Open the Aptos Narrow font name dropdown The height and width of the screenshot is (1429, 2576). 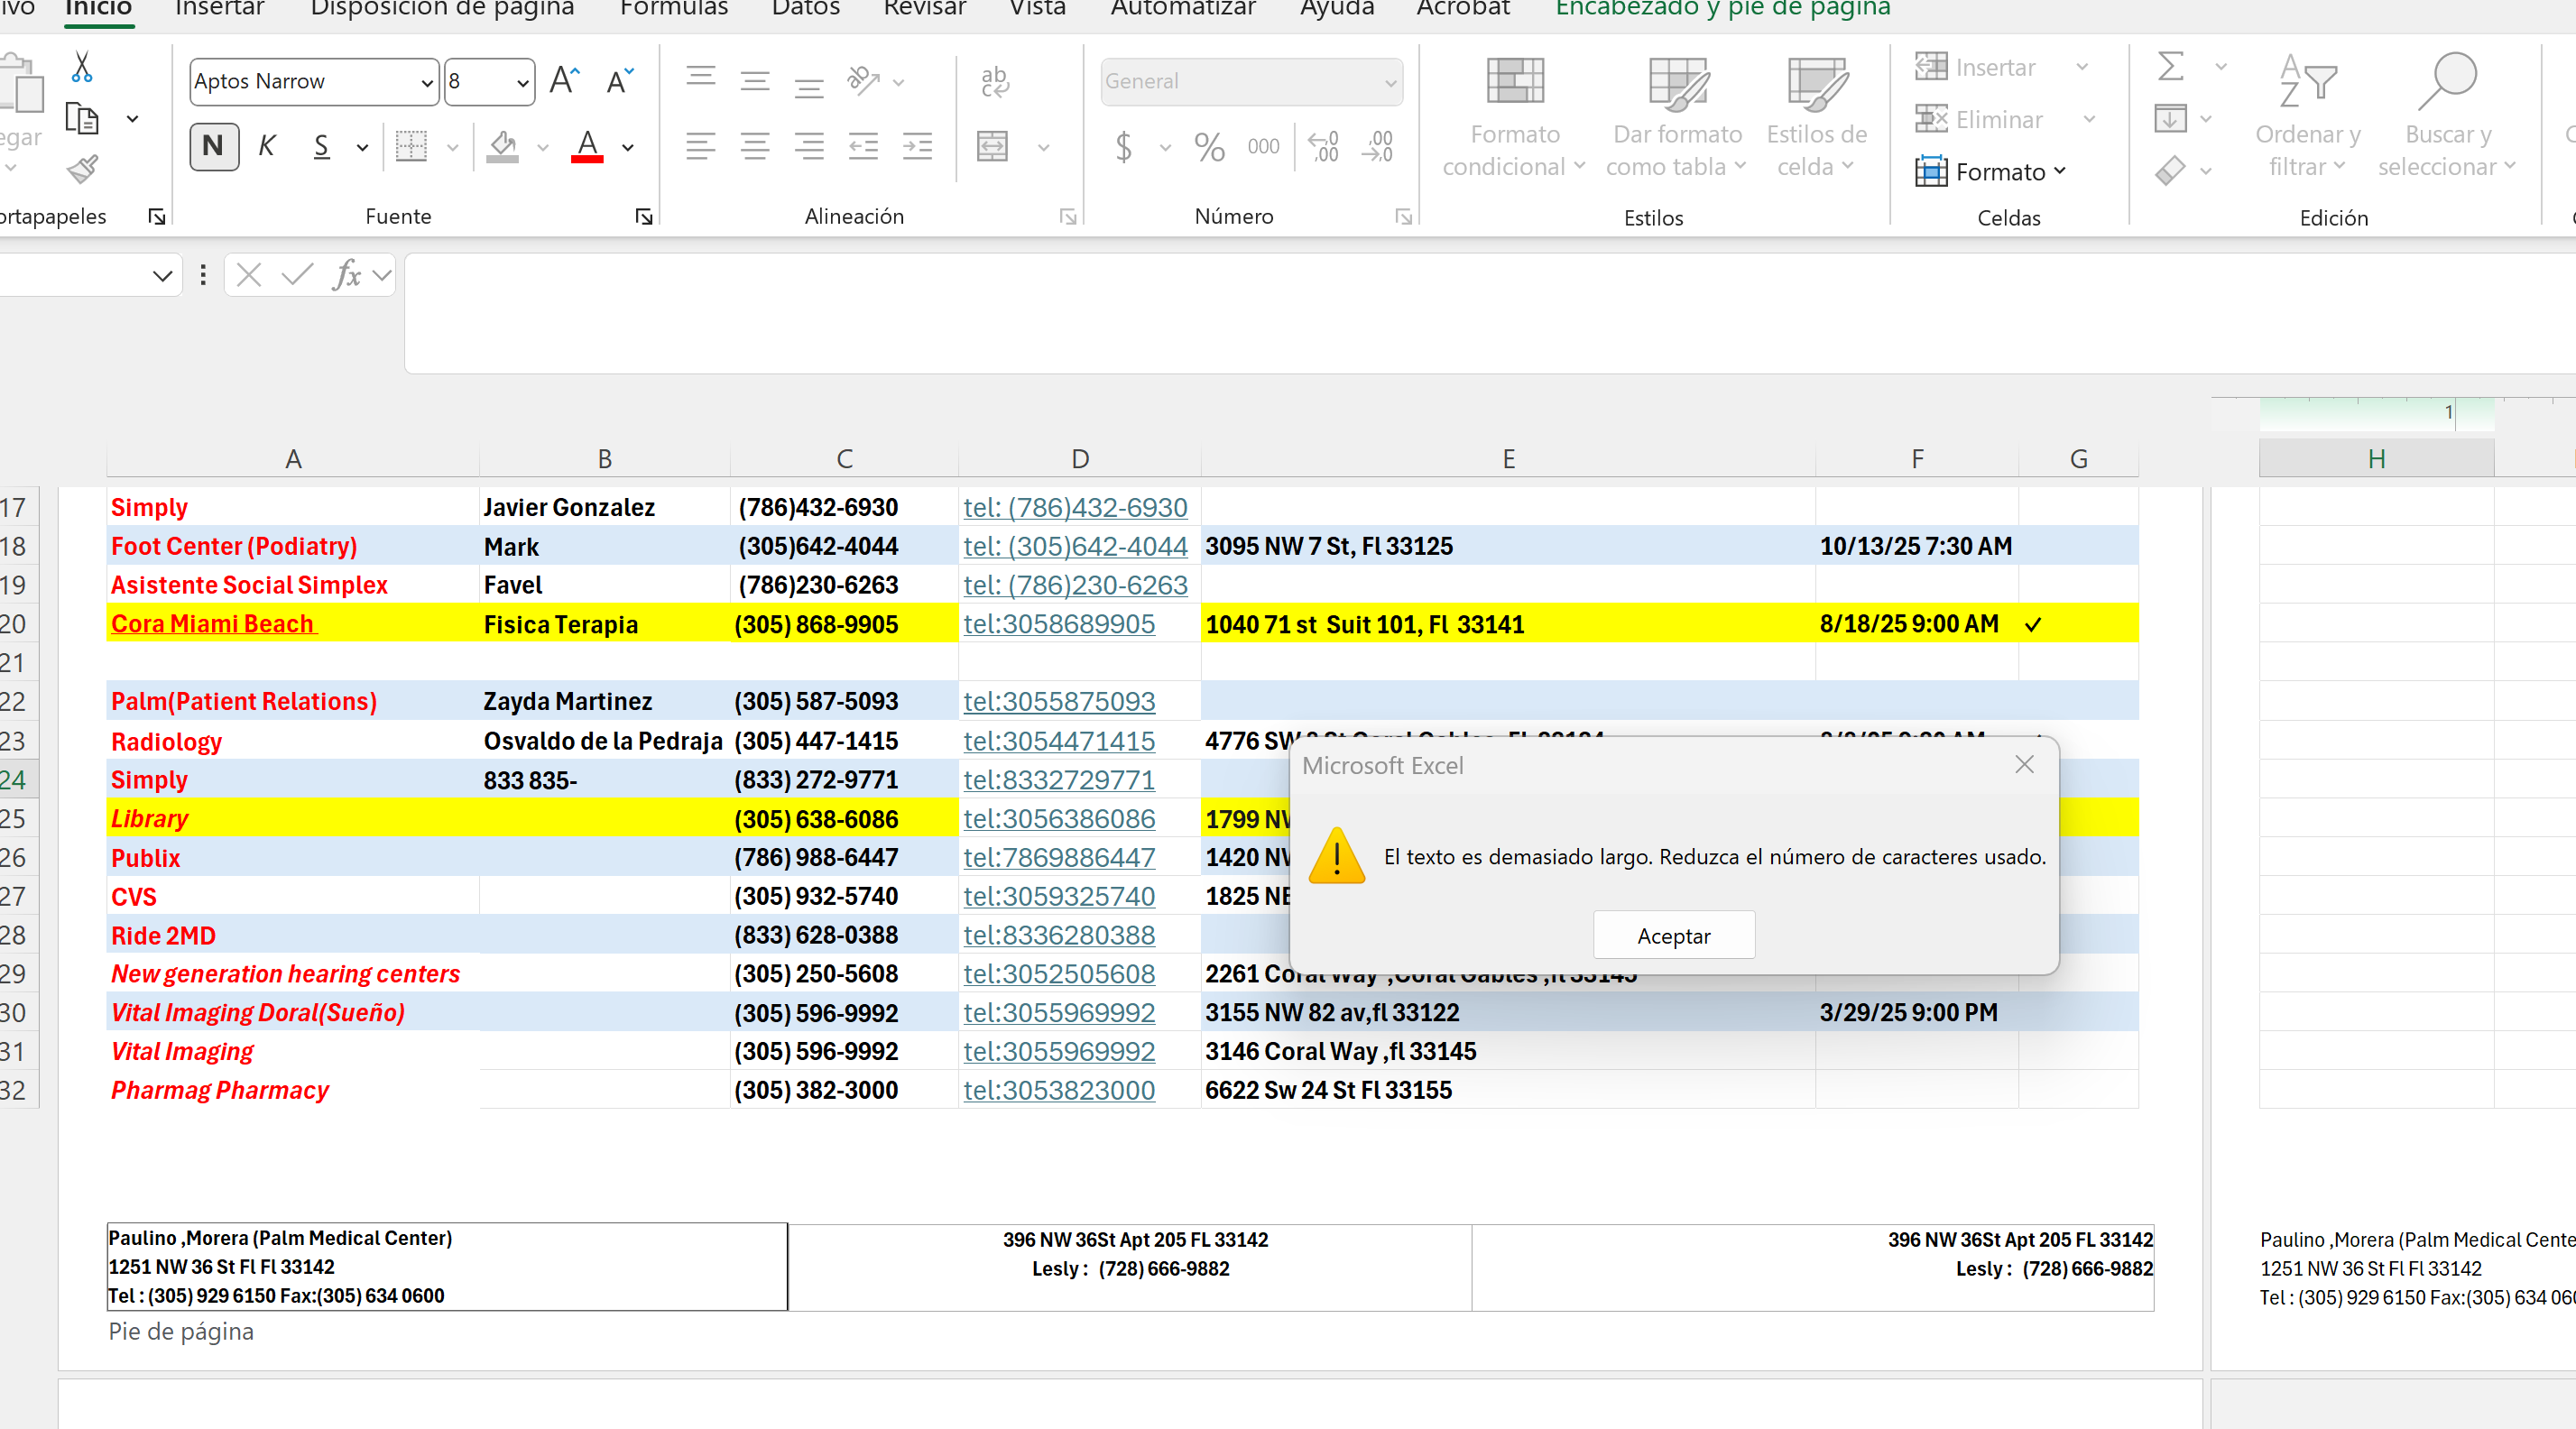(x=427, y=82)
